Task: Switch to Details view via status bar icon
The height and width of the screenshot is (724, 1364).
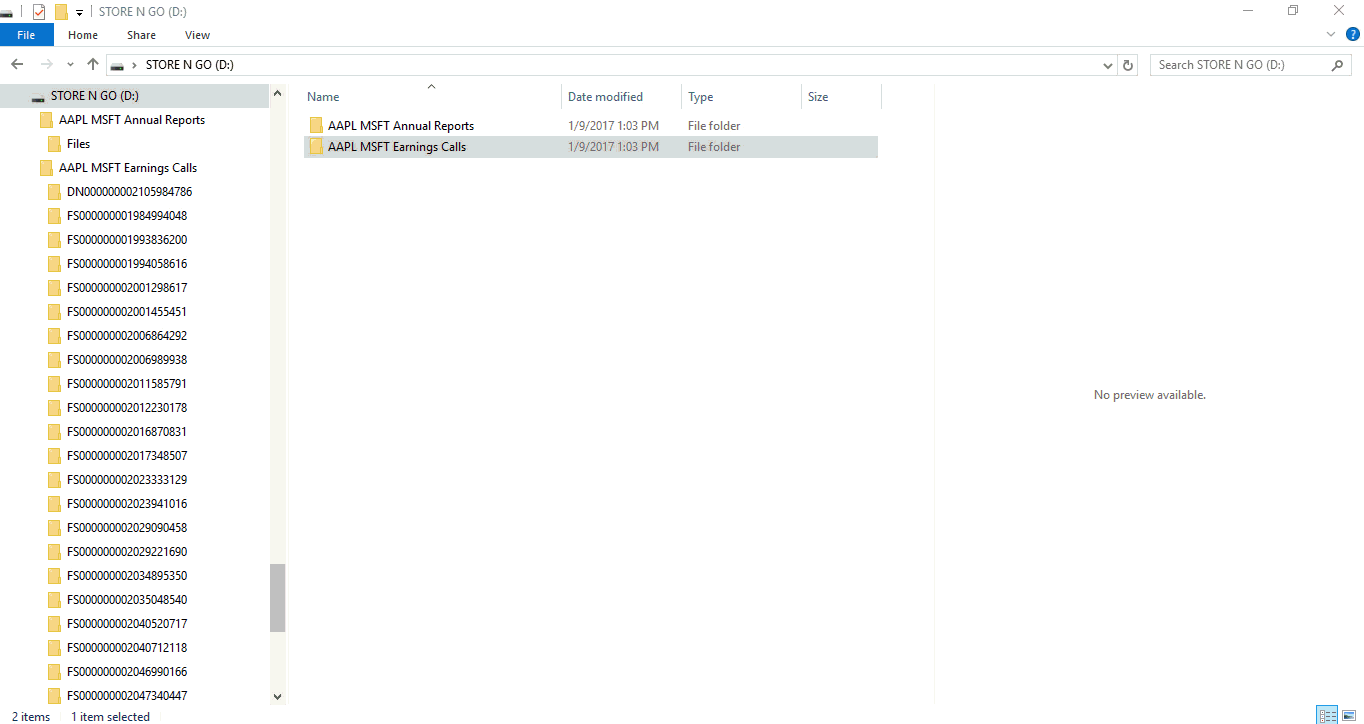Action: tap(1328, 715)
